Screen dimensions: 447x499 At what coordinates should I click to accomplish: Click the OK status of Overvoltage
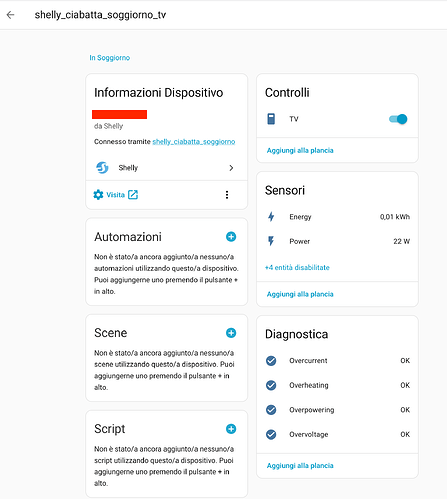pyautogui.click(x=405, y=434)
